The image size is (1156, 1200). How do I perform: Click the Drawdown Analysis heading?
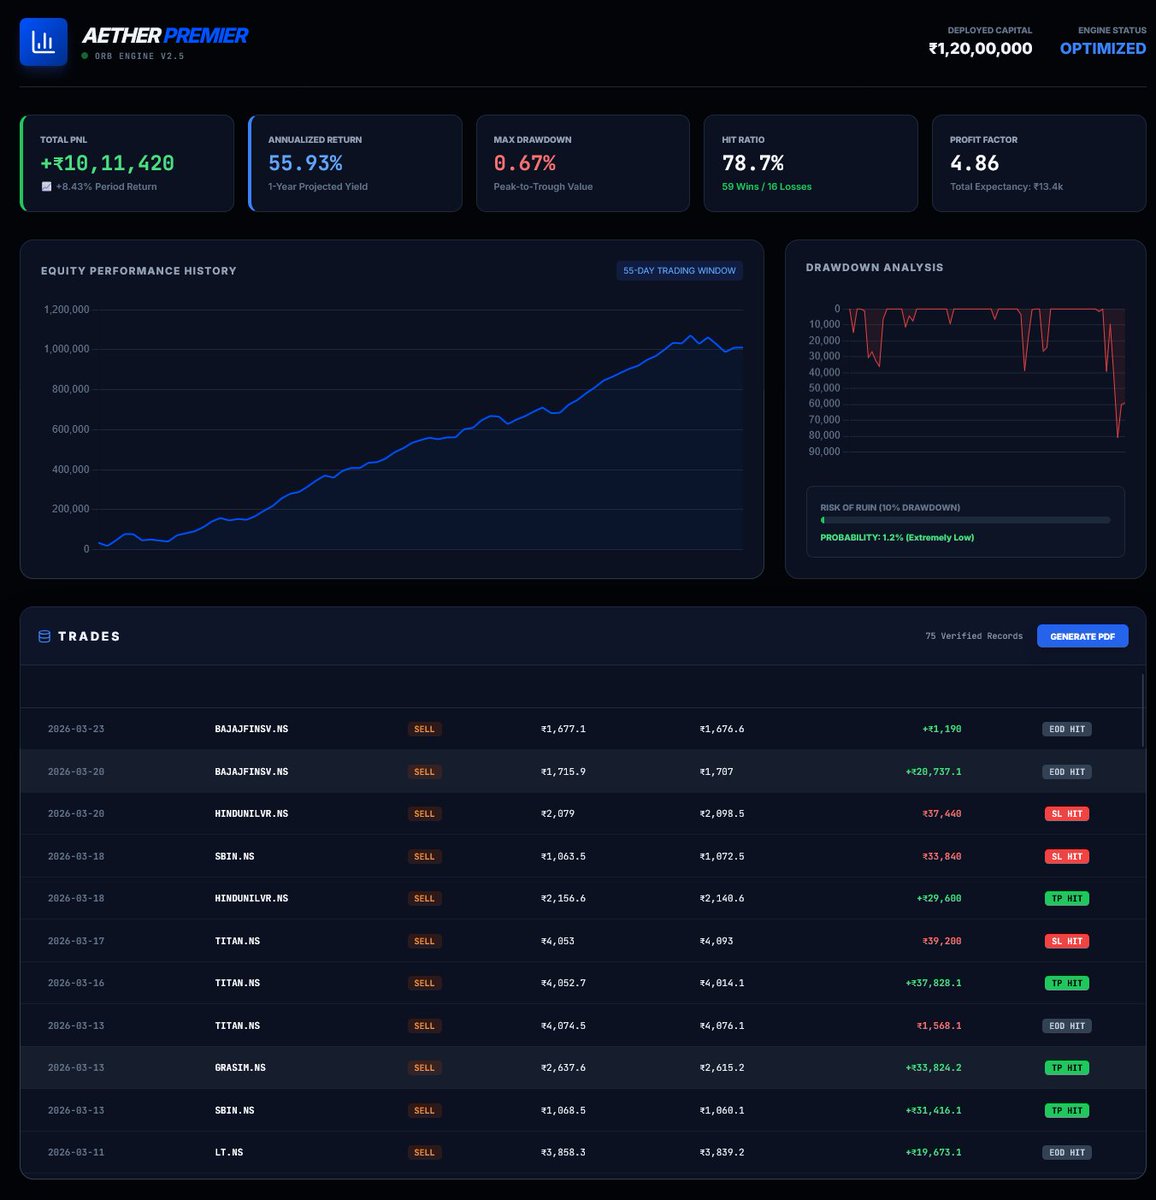pos(875,267)
